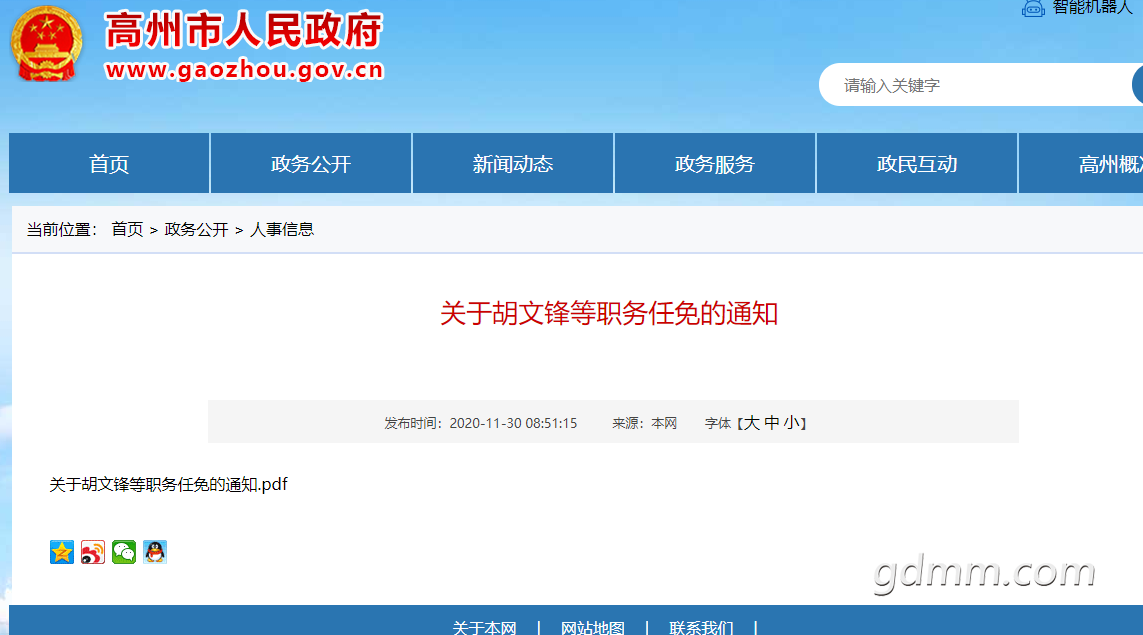Click the www.gaozhou.gov.cn site URL text
The width and height of the screenshot is (1143, 635).
tap(244, 70)
